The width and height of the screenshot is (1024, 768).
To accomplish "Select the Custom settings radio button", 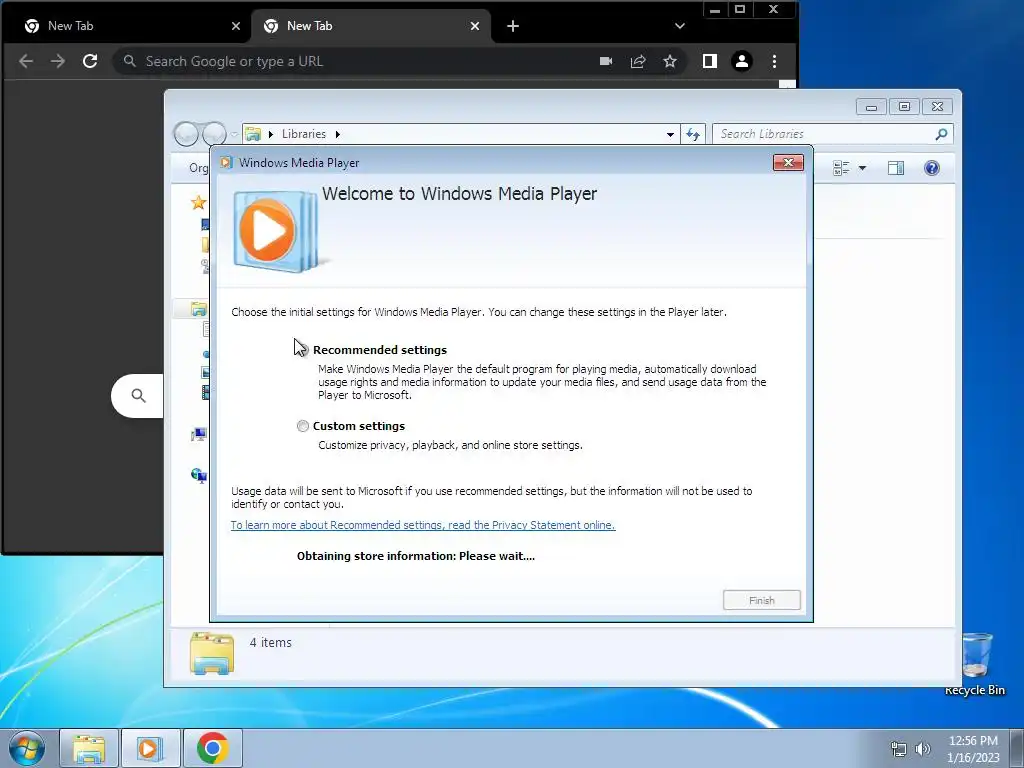I will (x=302, y=426).
